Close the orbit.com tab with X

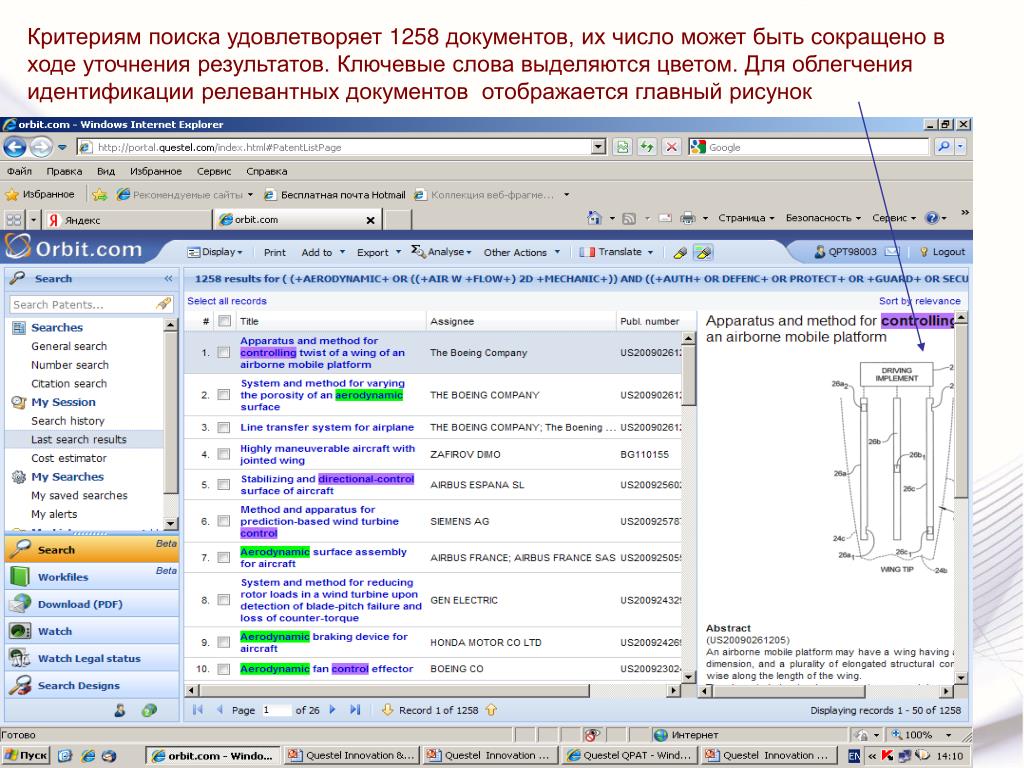[370, 220]
